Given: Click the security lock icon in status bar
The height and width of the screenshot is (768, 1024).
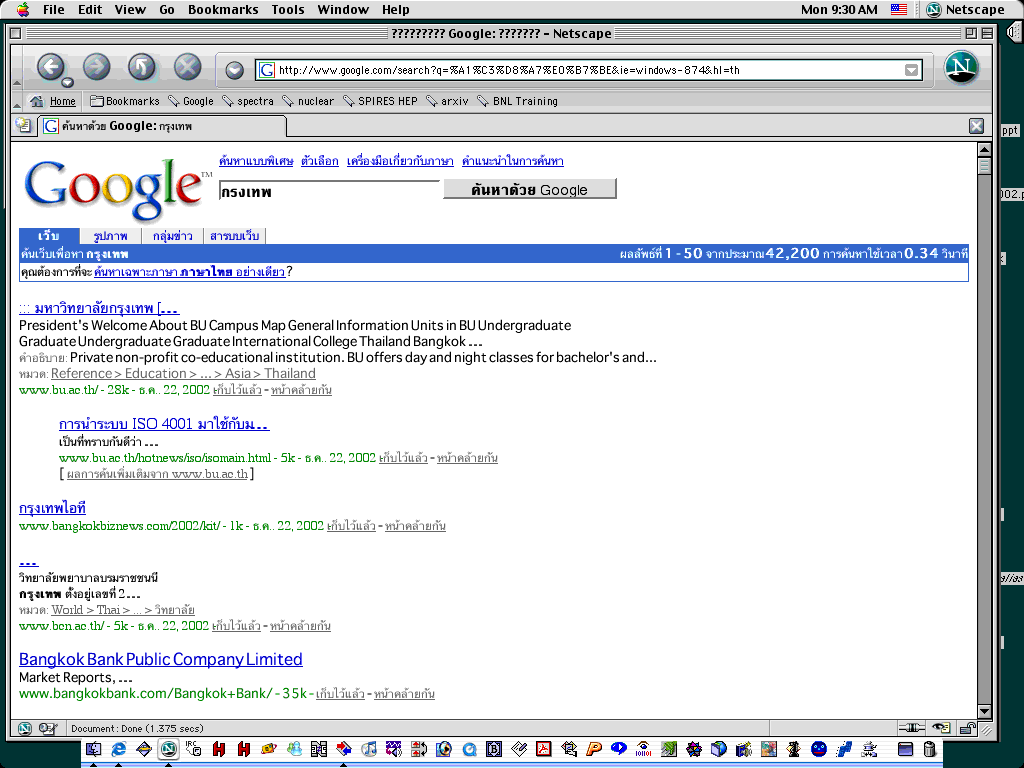Looking at the screenshot, I should (x=967, y=728).
